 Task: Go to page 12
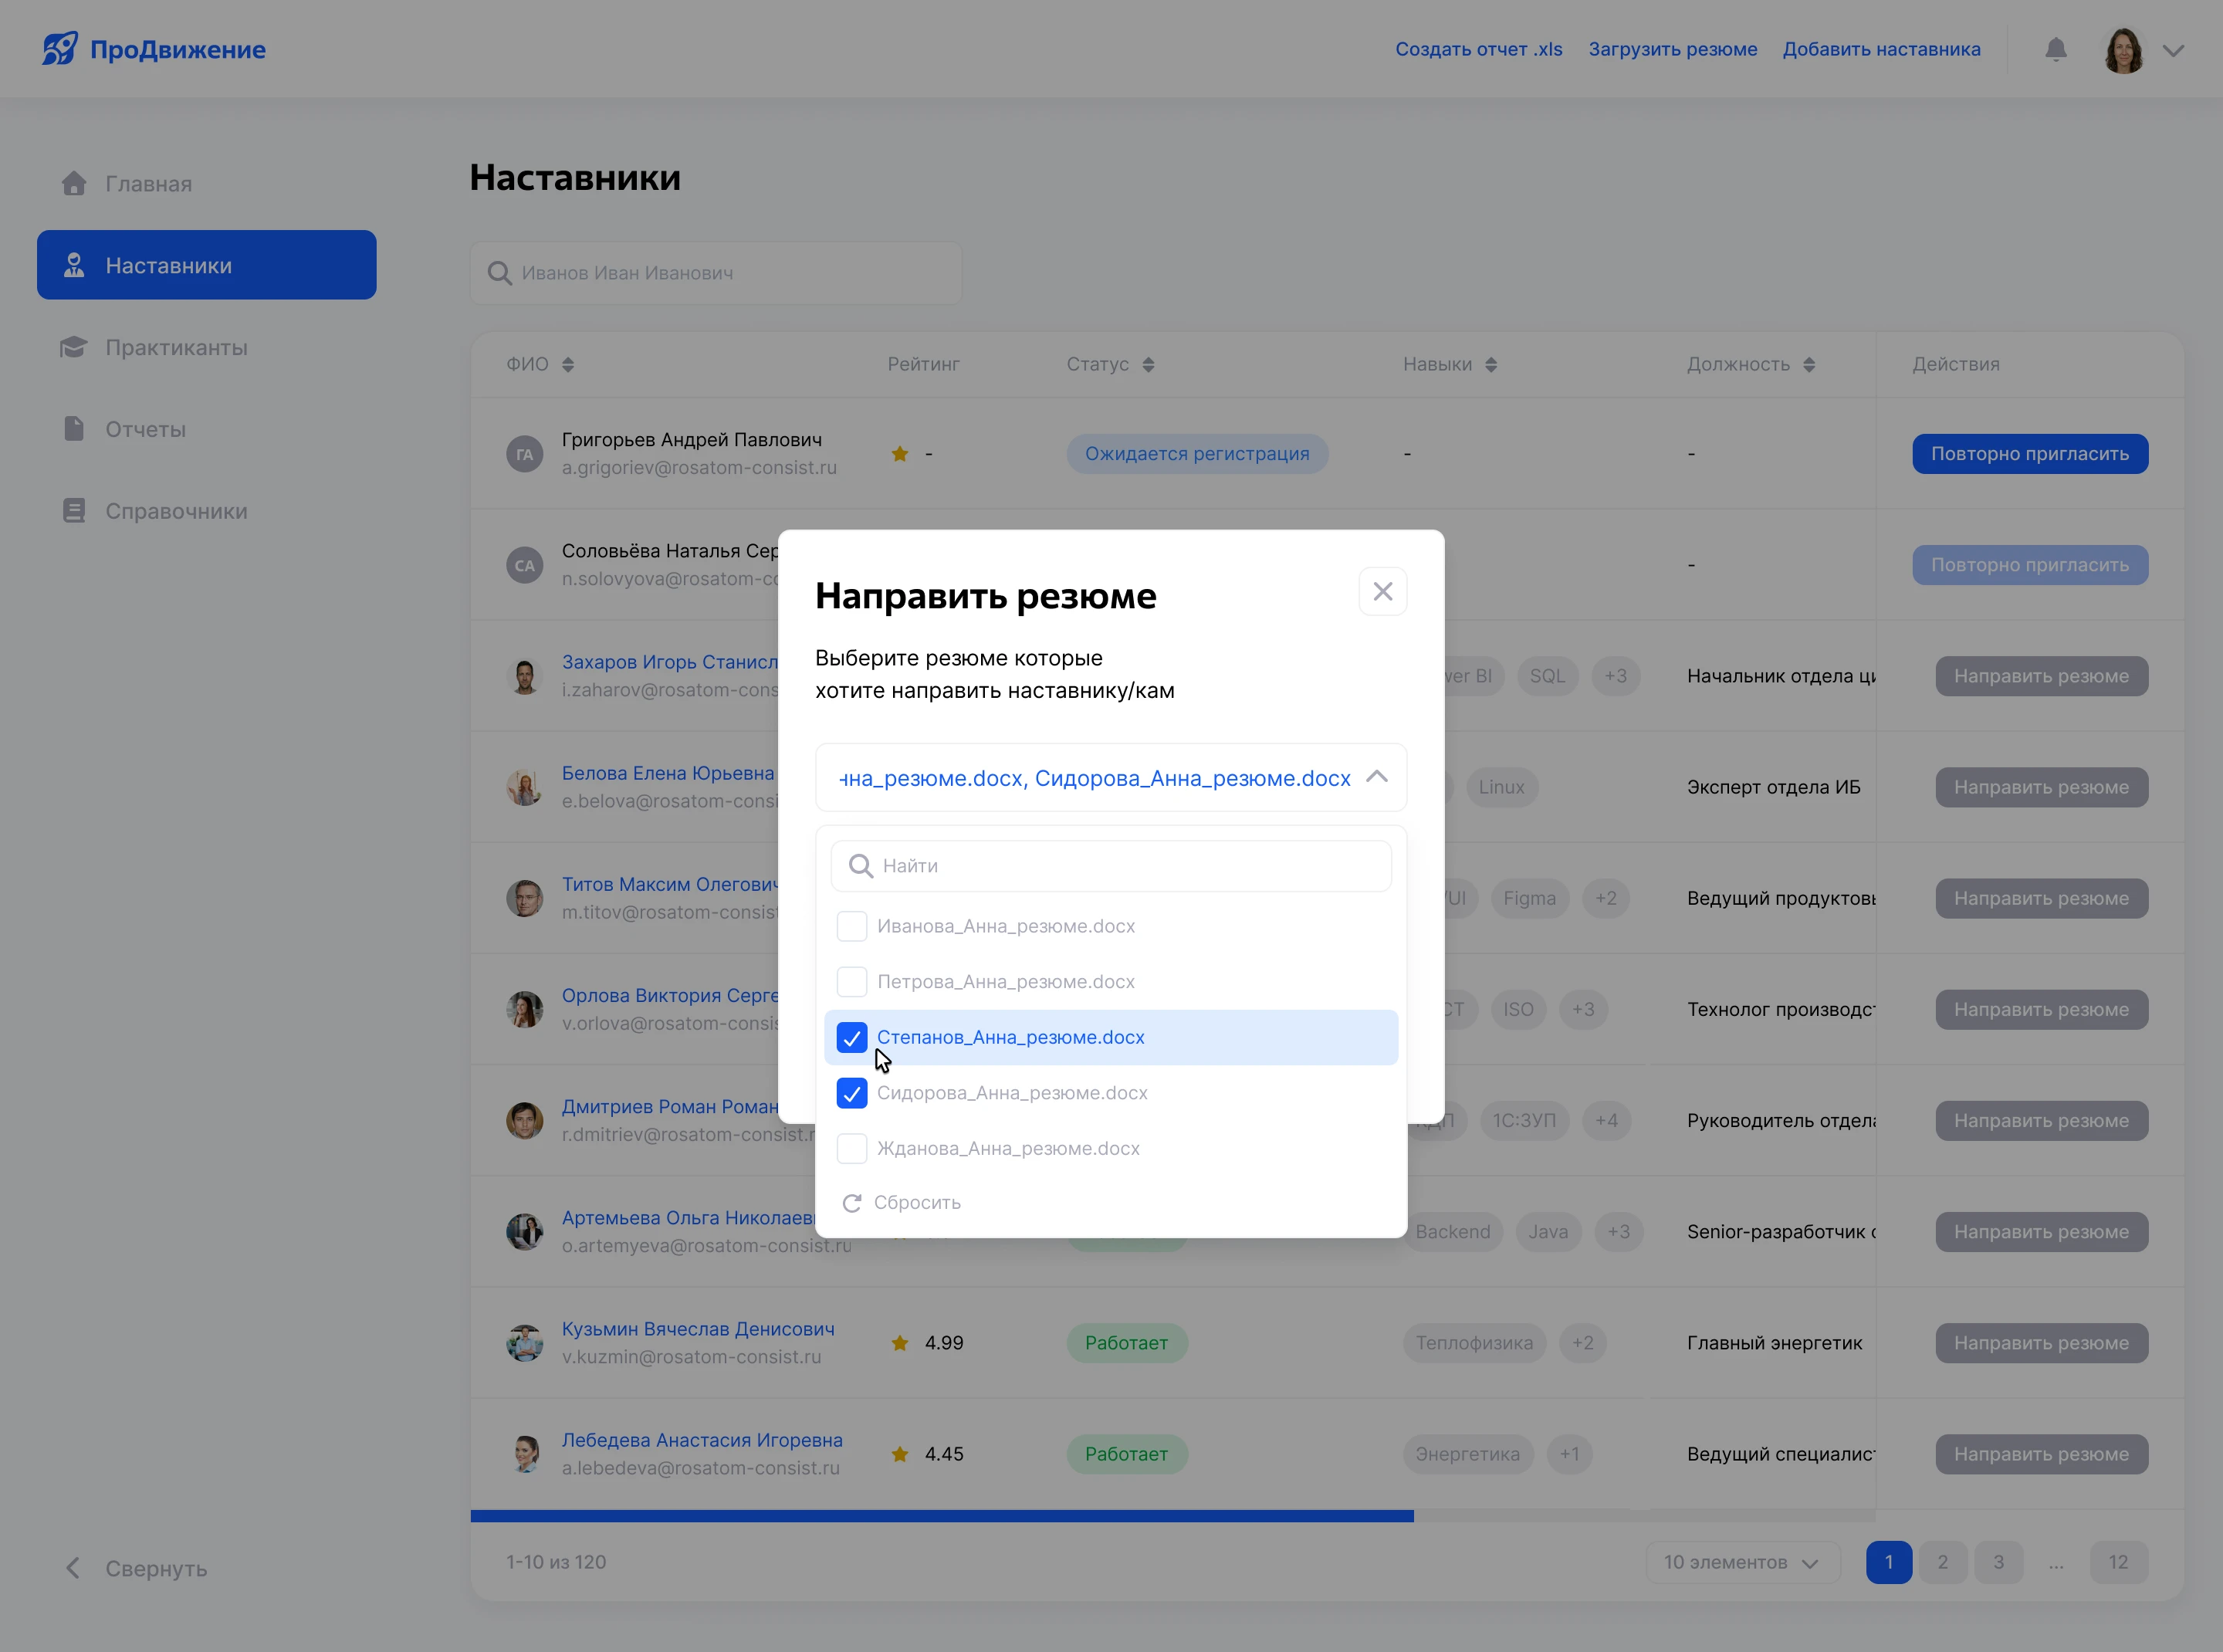click(x=2118, y=1562)
